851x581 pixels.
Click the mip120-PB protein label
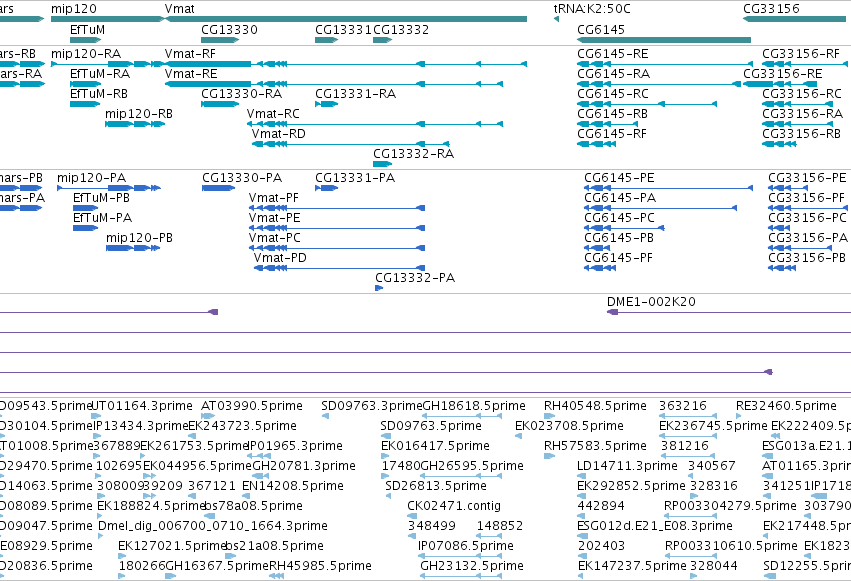coord(139,238)
